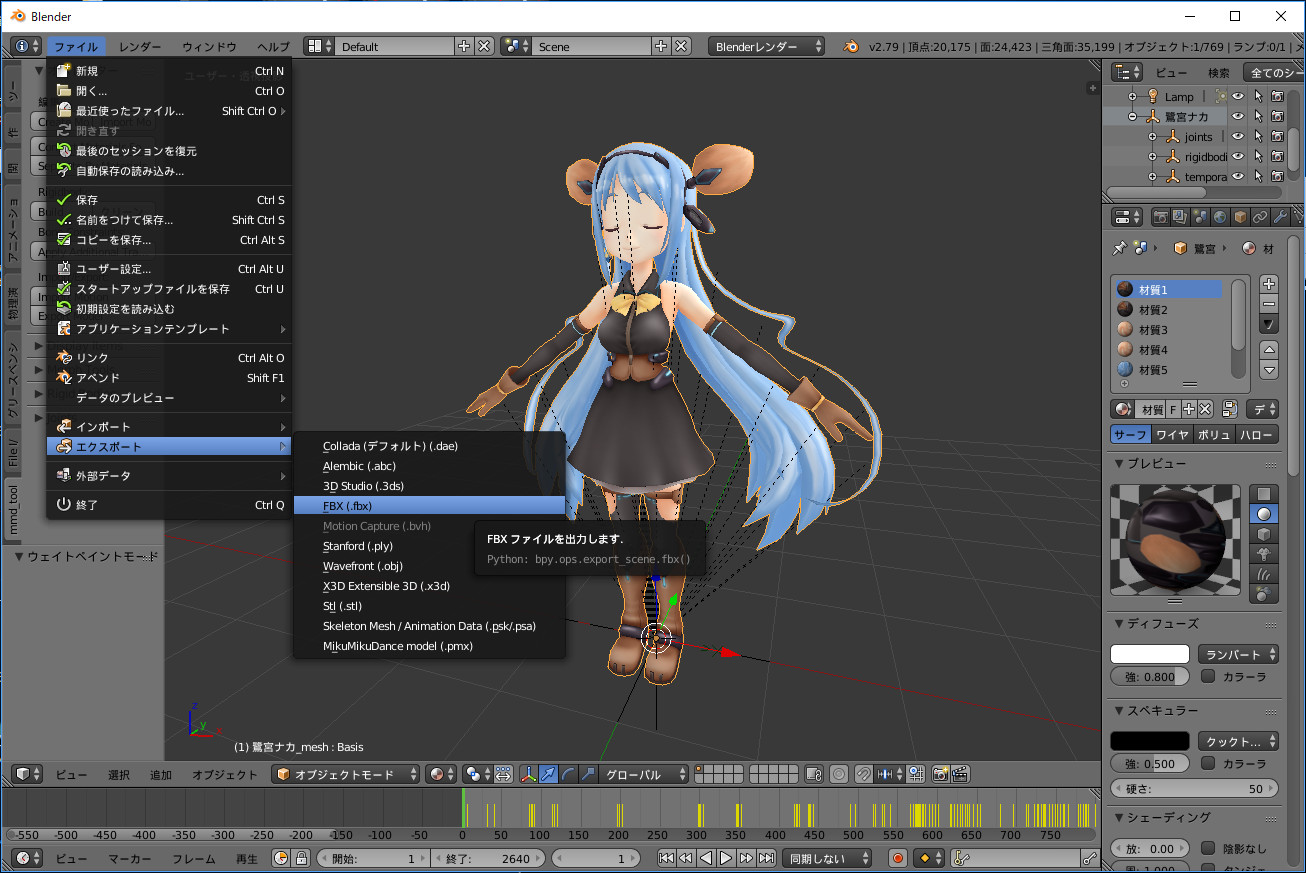Open ランバート diffuse shader dropdown

(1239, 654)
